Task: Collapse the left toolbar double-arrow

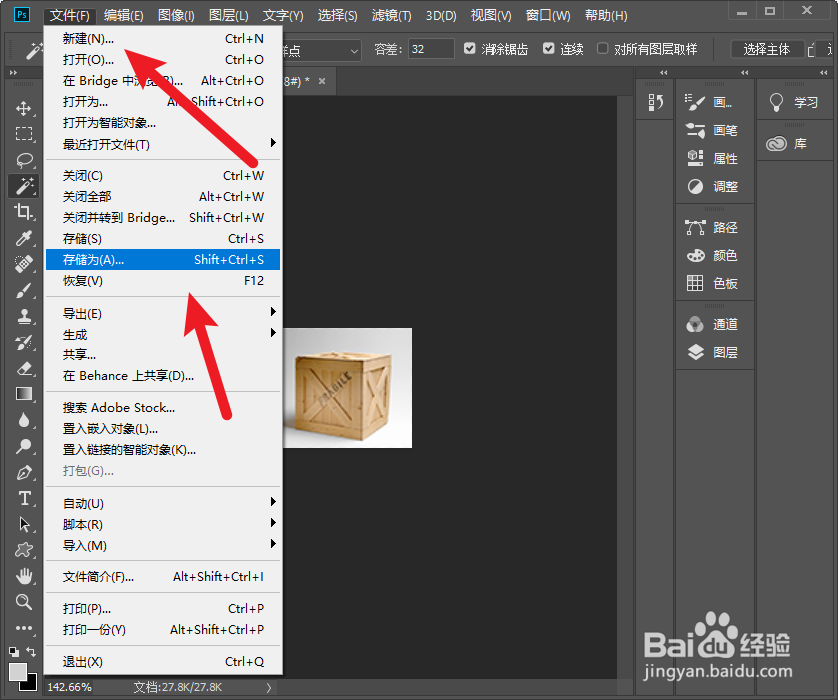Action: pos(13,72)
